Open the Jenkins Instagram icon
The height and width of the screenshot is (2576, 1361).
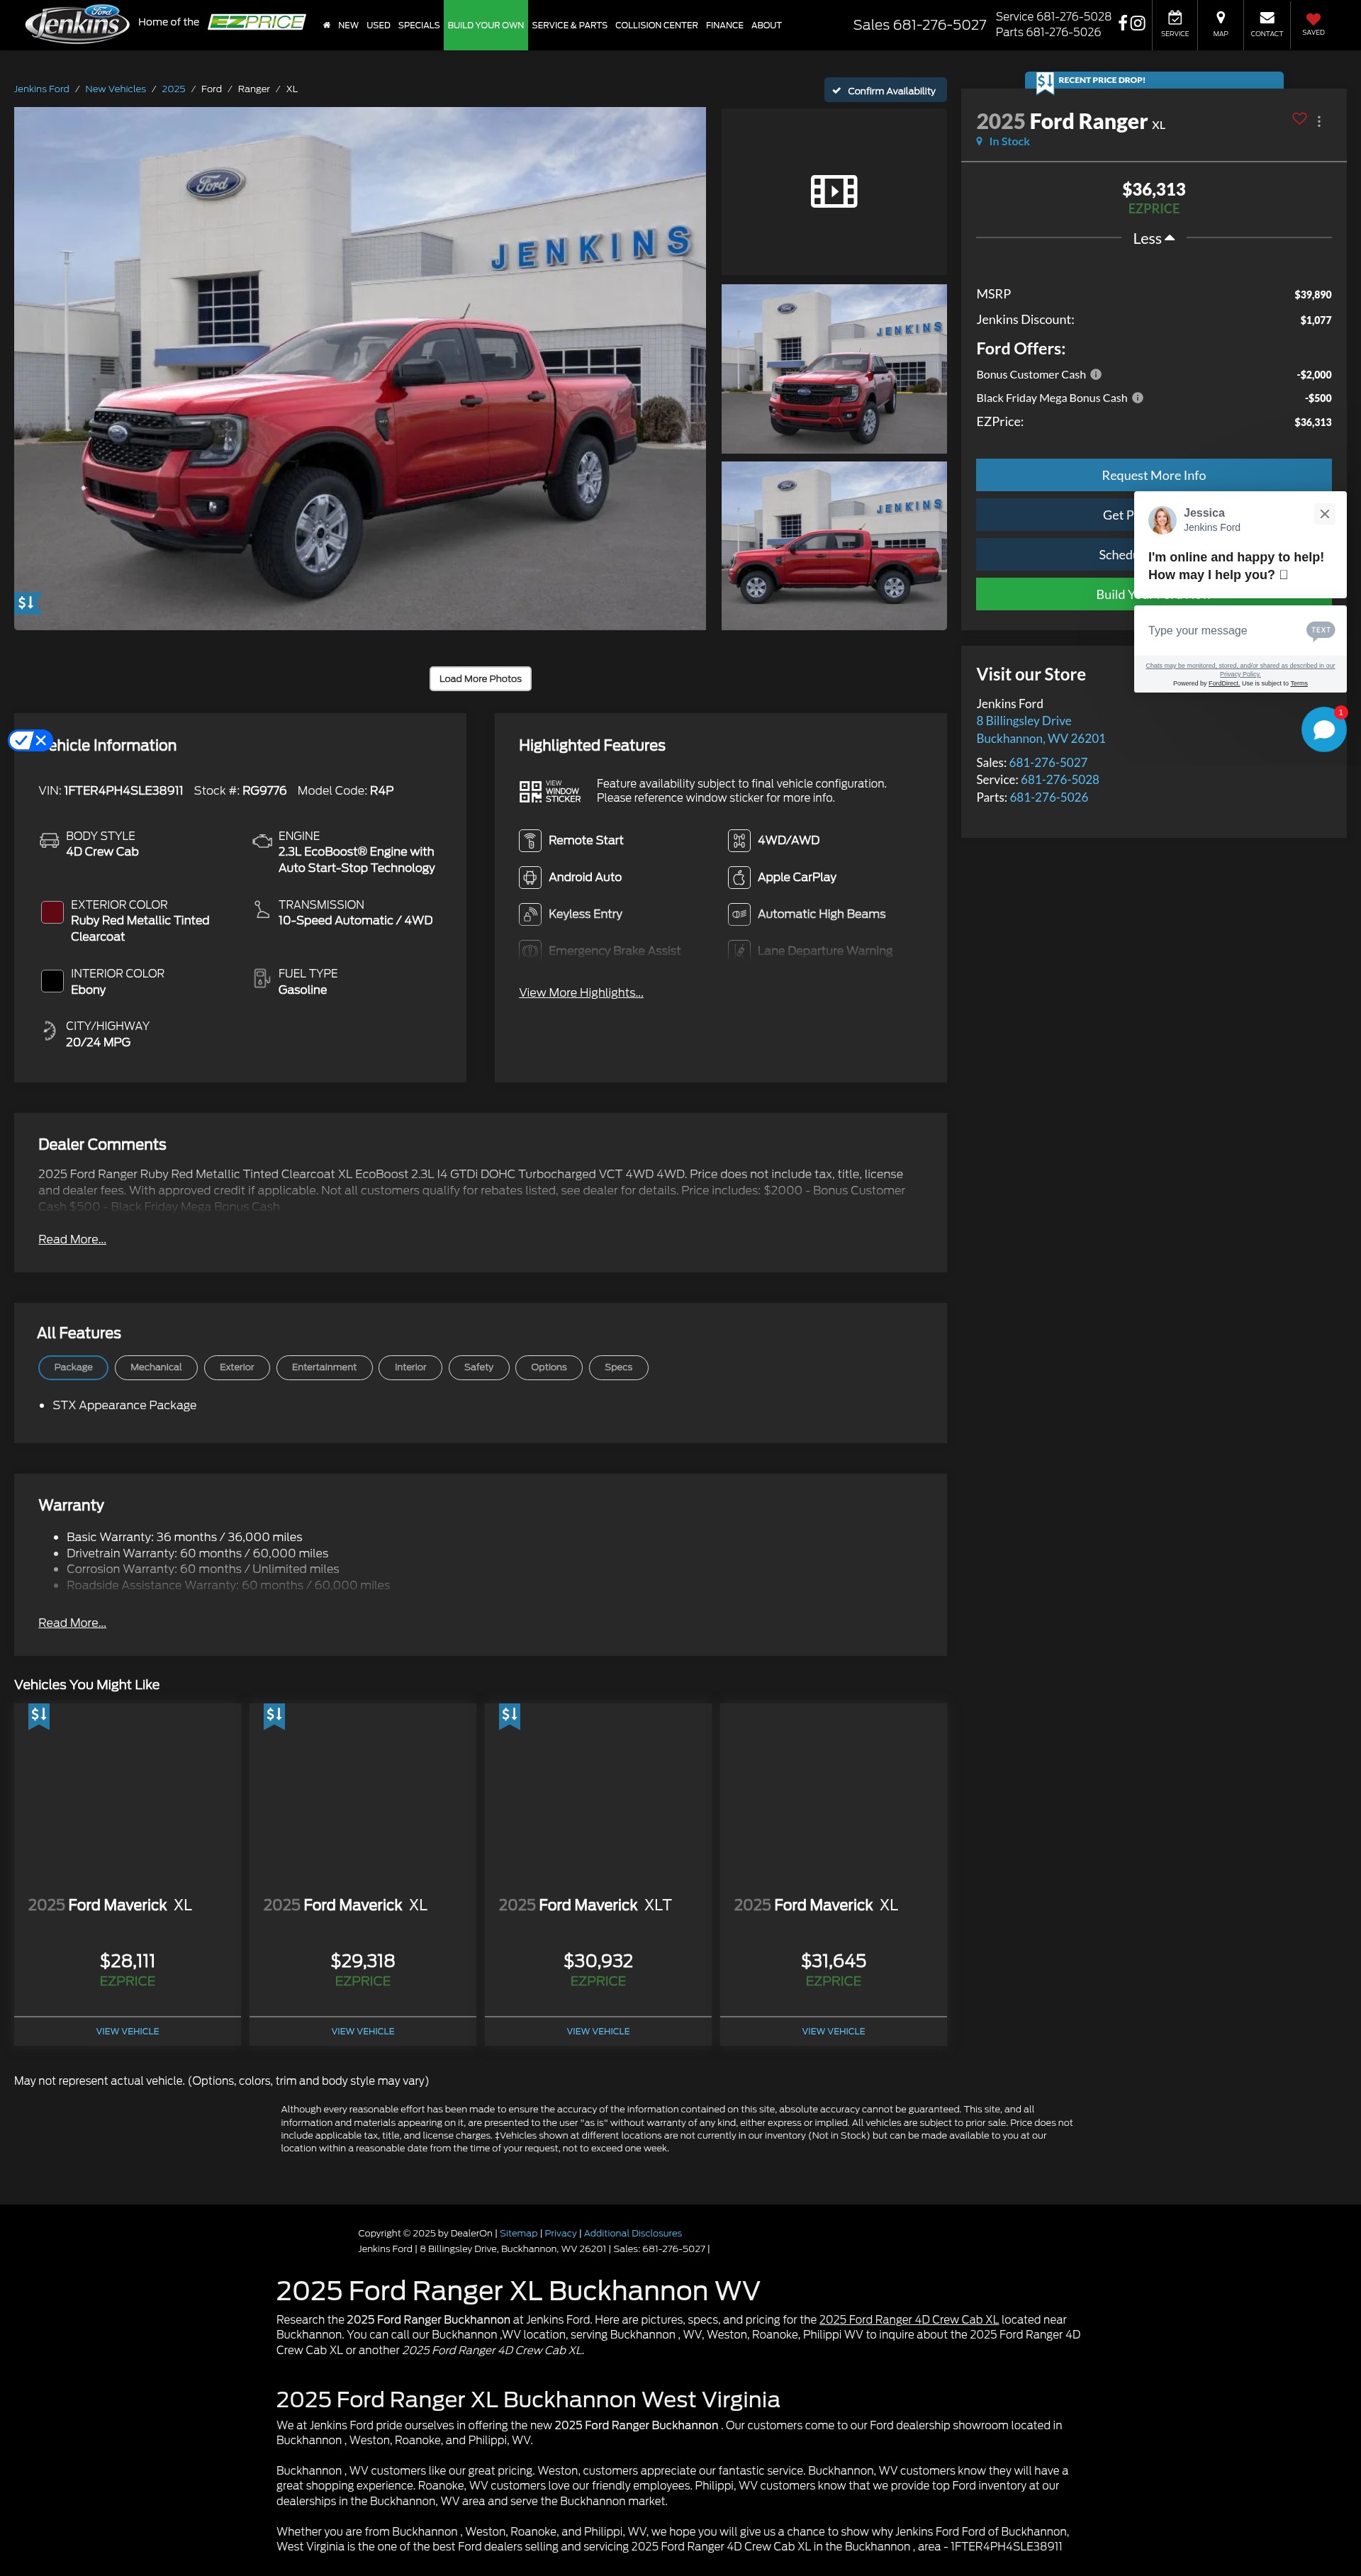[x=1137, y=22]
